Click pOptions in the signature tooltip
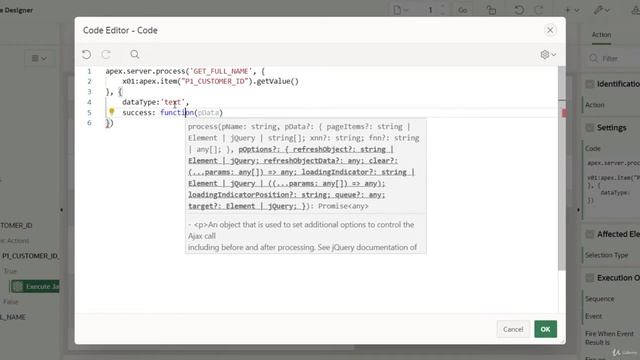The height and width of the screenshot is (360, 640). [256, 149]
